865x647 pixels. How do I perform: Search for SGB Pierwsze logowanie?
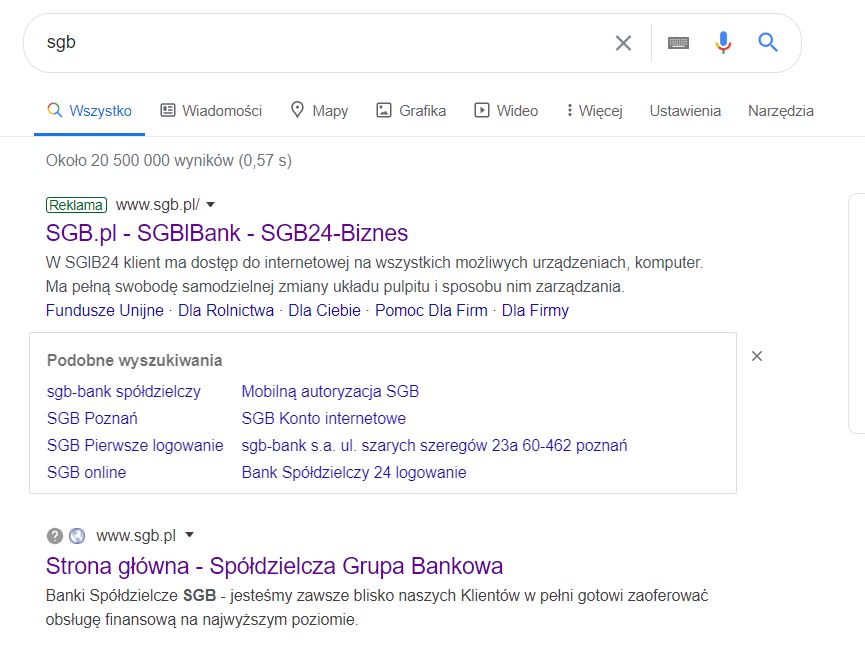pos(135,446)
